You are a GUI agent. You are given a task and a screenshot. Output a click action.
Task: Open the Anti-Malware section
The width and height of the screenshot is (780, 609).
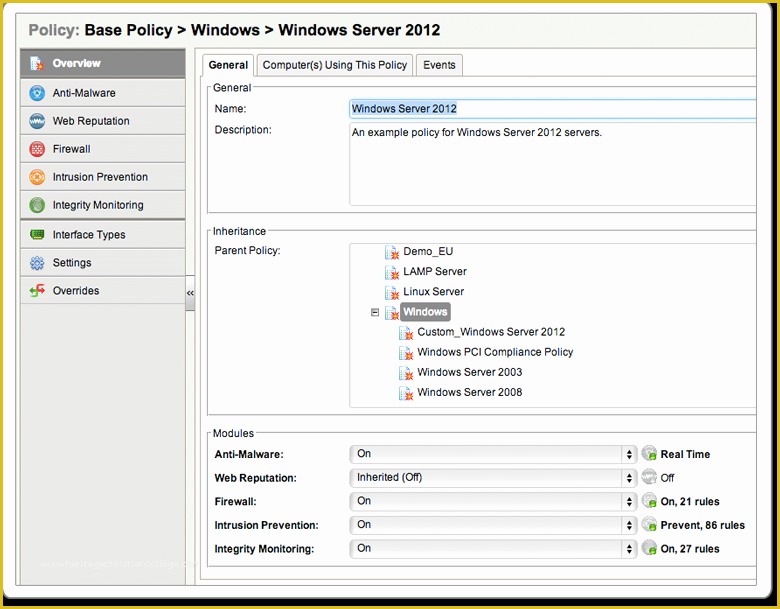(x=102, y=93)
